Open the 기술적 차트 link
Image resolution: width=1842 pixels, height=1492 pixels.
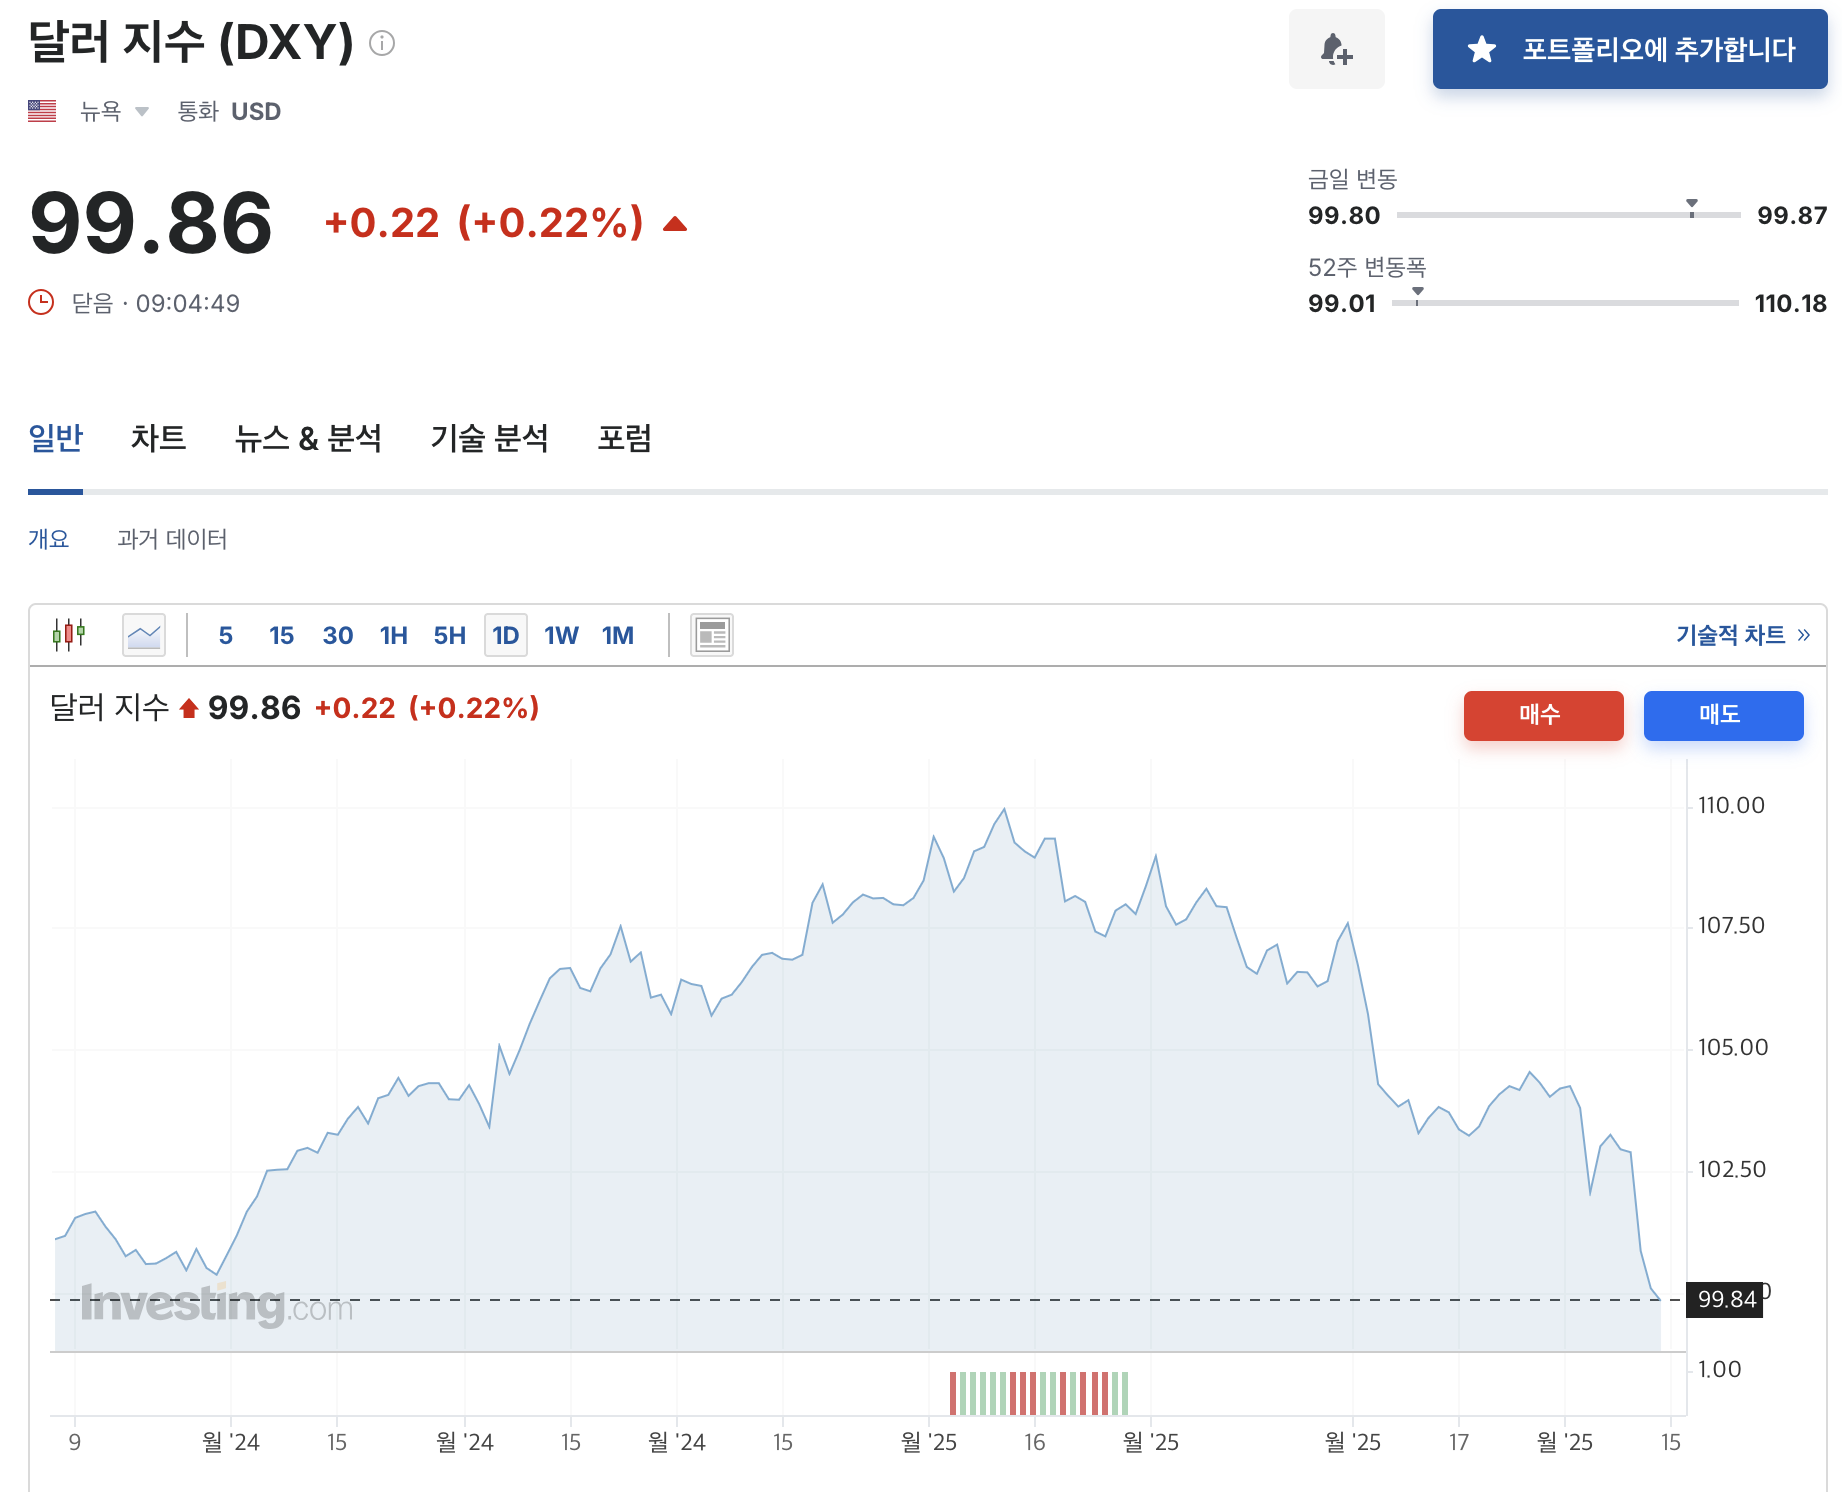tap(1743, 635)
